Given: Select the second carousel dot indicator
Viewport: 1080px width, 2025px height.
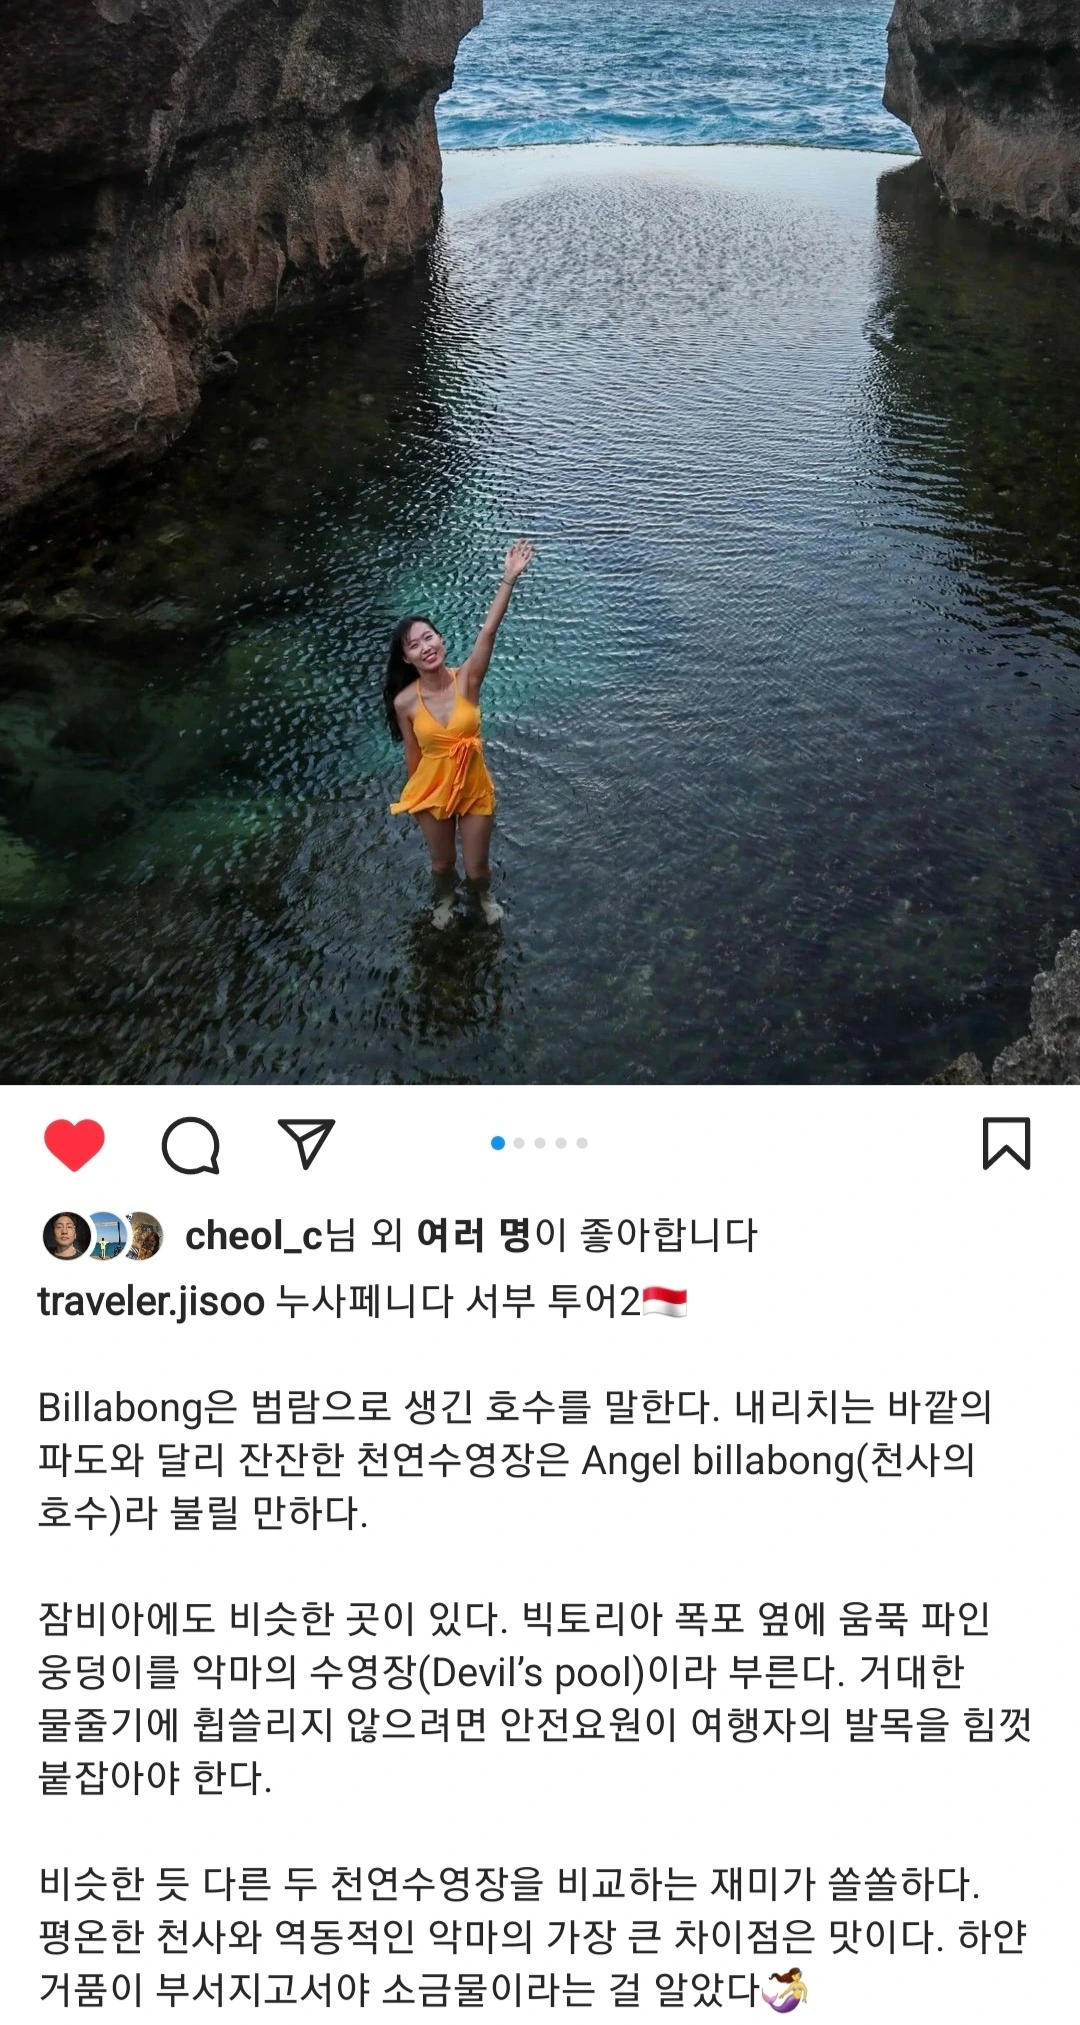Looking at the screenshot, I should tap(519, 1143).
